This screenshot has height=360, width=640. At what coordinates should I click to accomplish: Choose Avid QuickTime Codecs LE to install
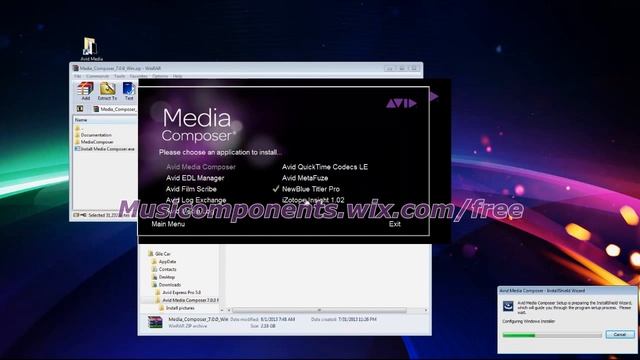[x=324, y=167]
